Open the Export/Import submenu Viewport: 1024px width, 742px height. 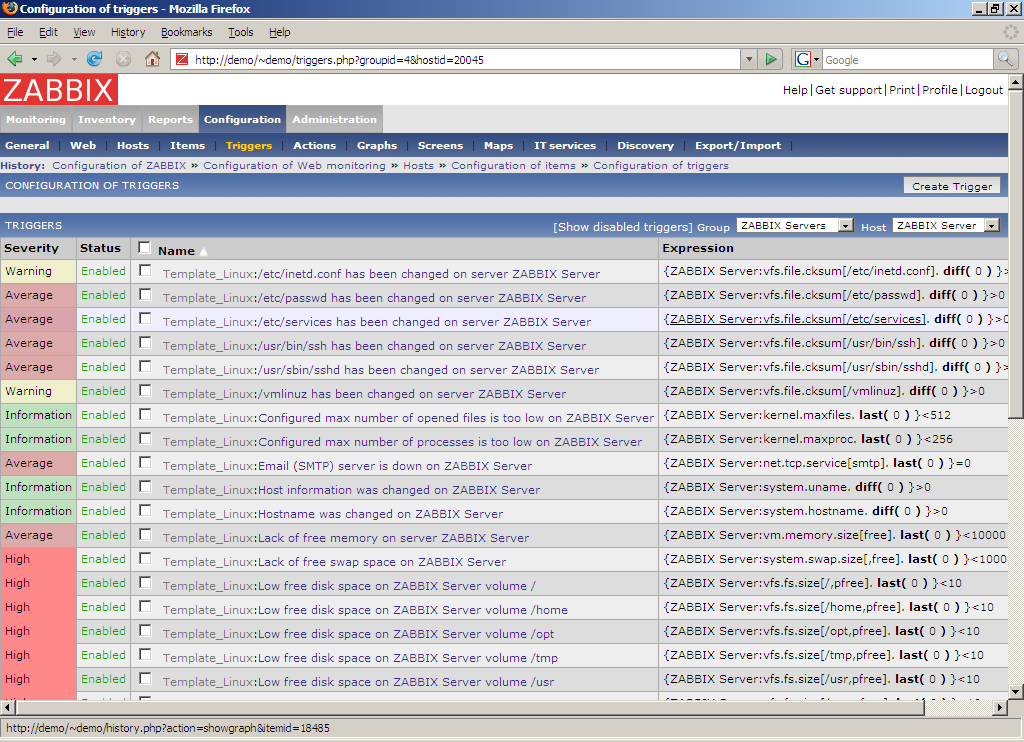point(738,146)
